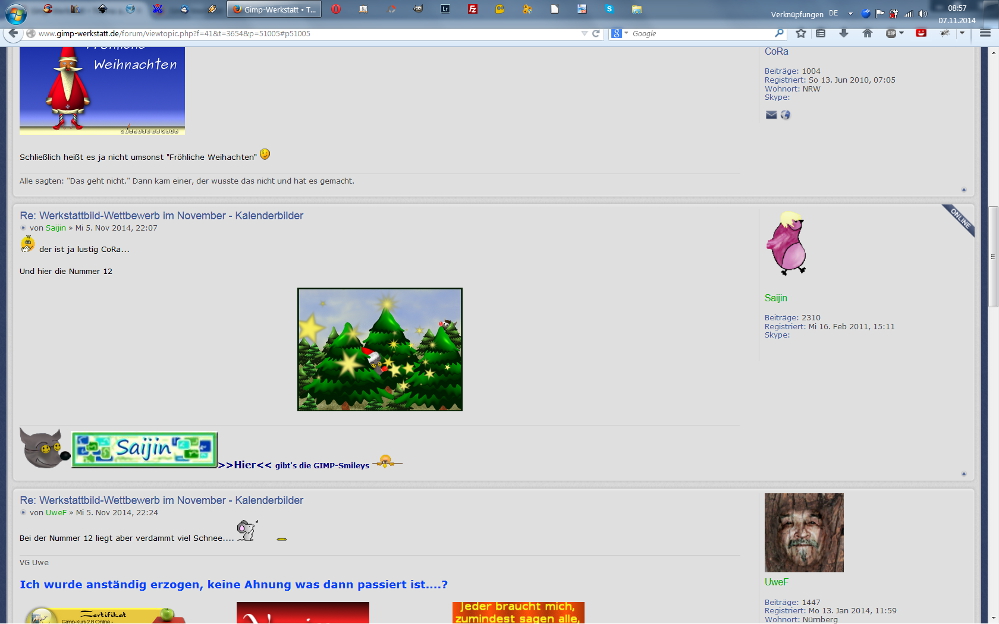
Task: Click 'Wohnort: NRW' in CoRa's profile
Action: pos(792,89)
